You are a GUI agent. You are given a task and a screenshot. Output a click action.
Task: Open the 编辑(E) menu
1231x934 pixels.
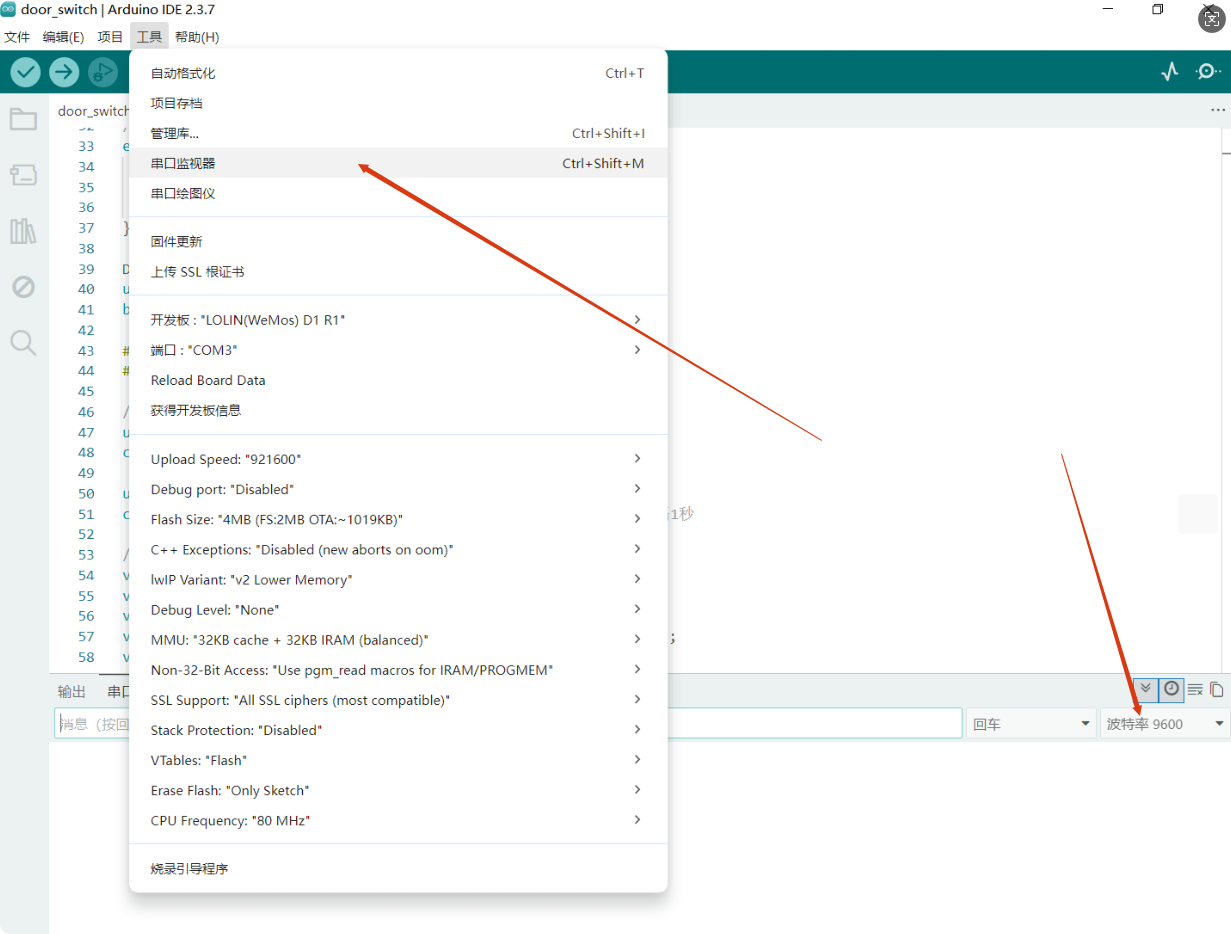pyautogui.click(x=63, y=37)
